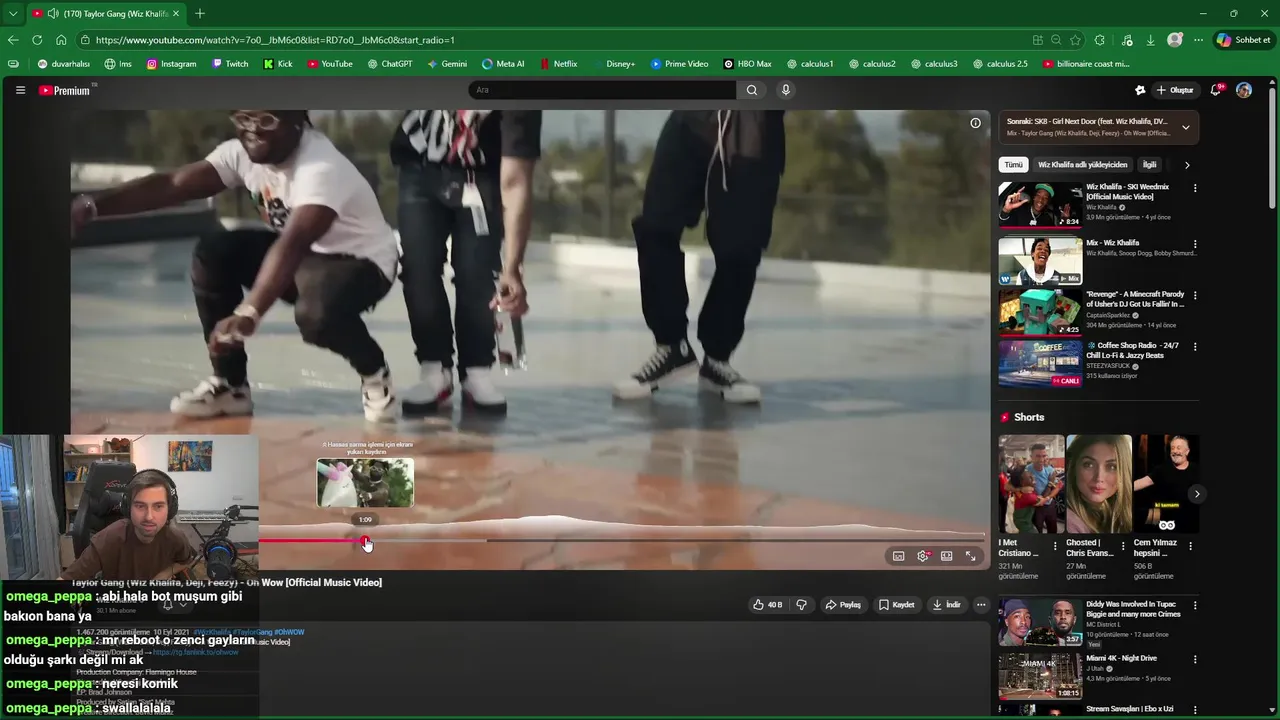Viewport: 1280px width, 720px height.
Task: Click the browser address bar URL
Action: coord(275,40)
